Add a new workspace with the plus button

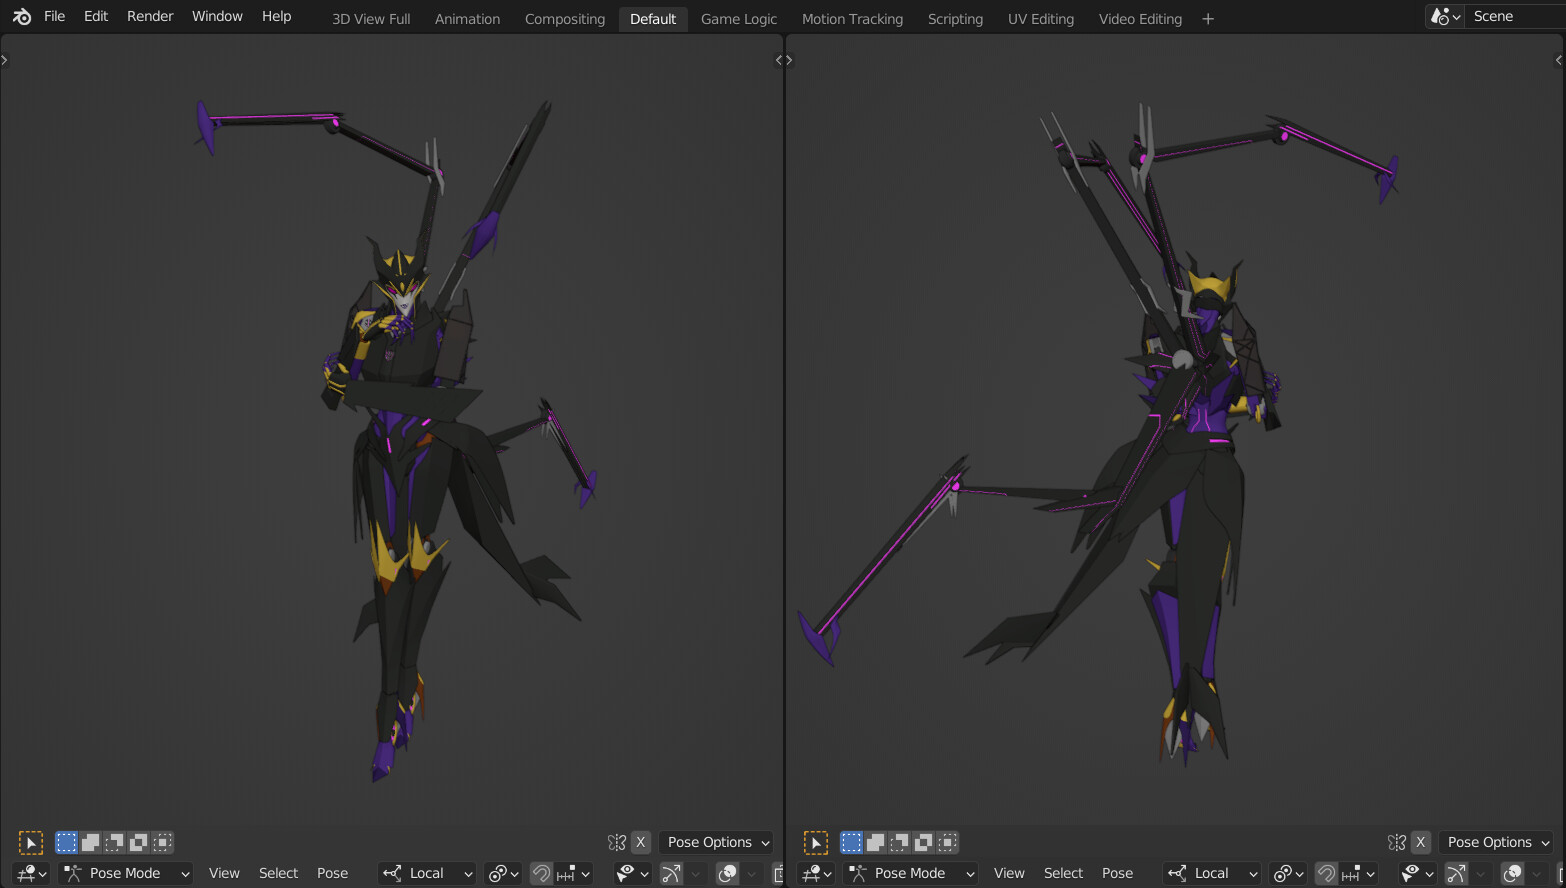[x=1208, y=18]
